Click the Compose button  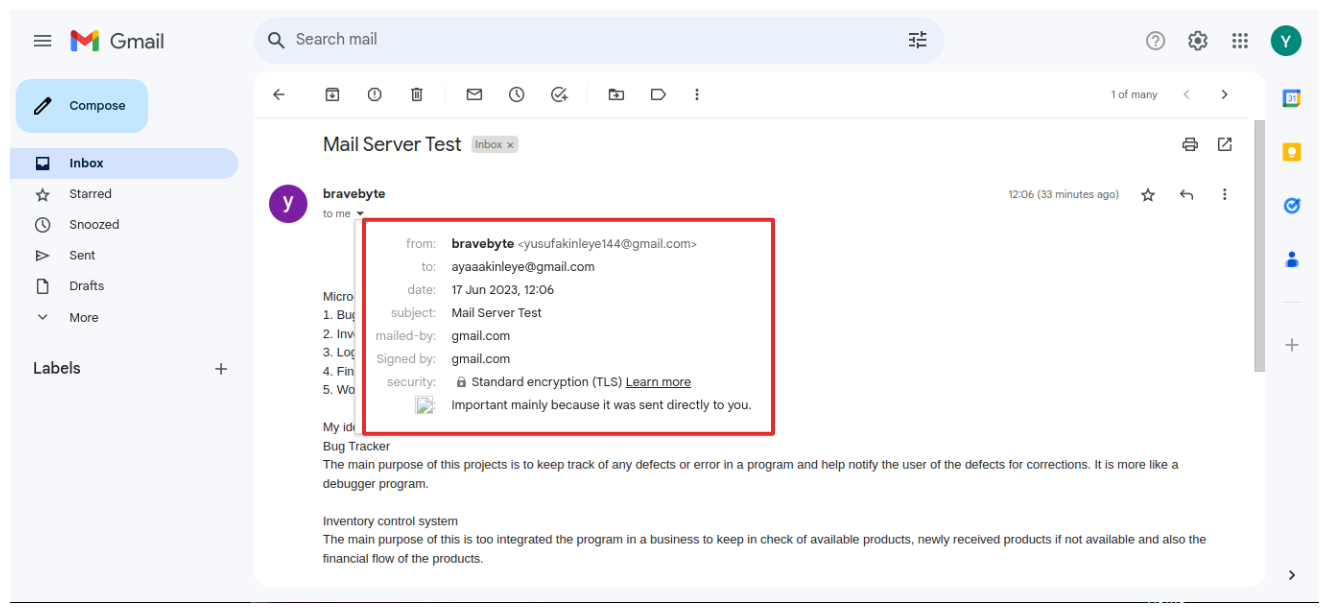pos(82,106)
